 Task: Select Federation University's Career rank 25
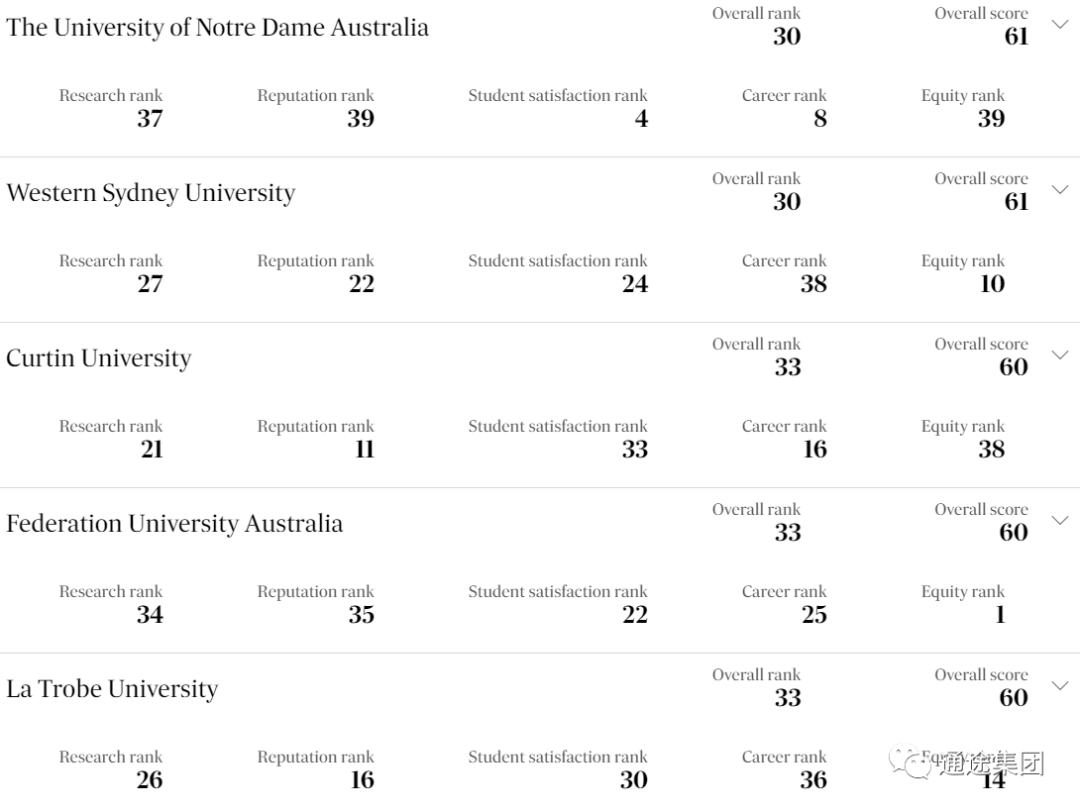pos(814,615)
